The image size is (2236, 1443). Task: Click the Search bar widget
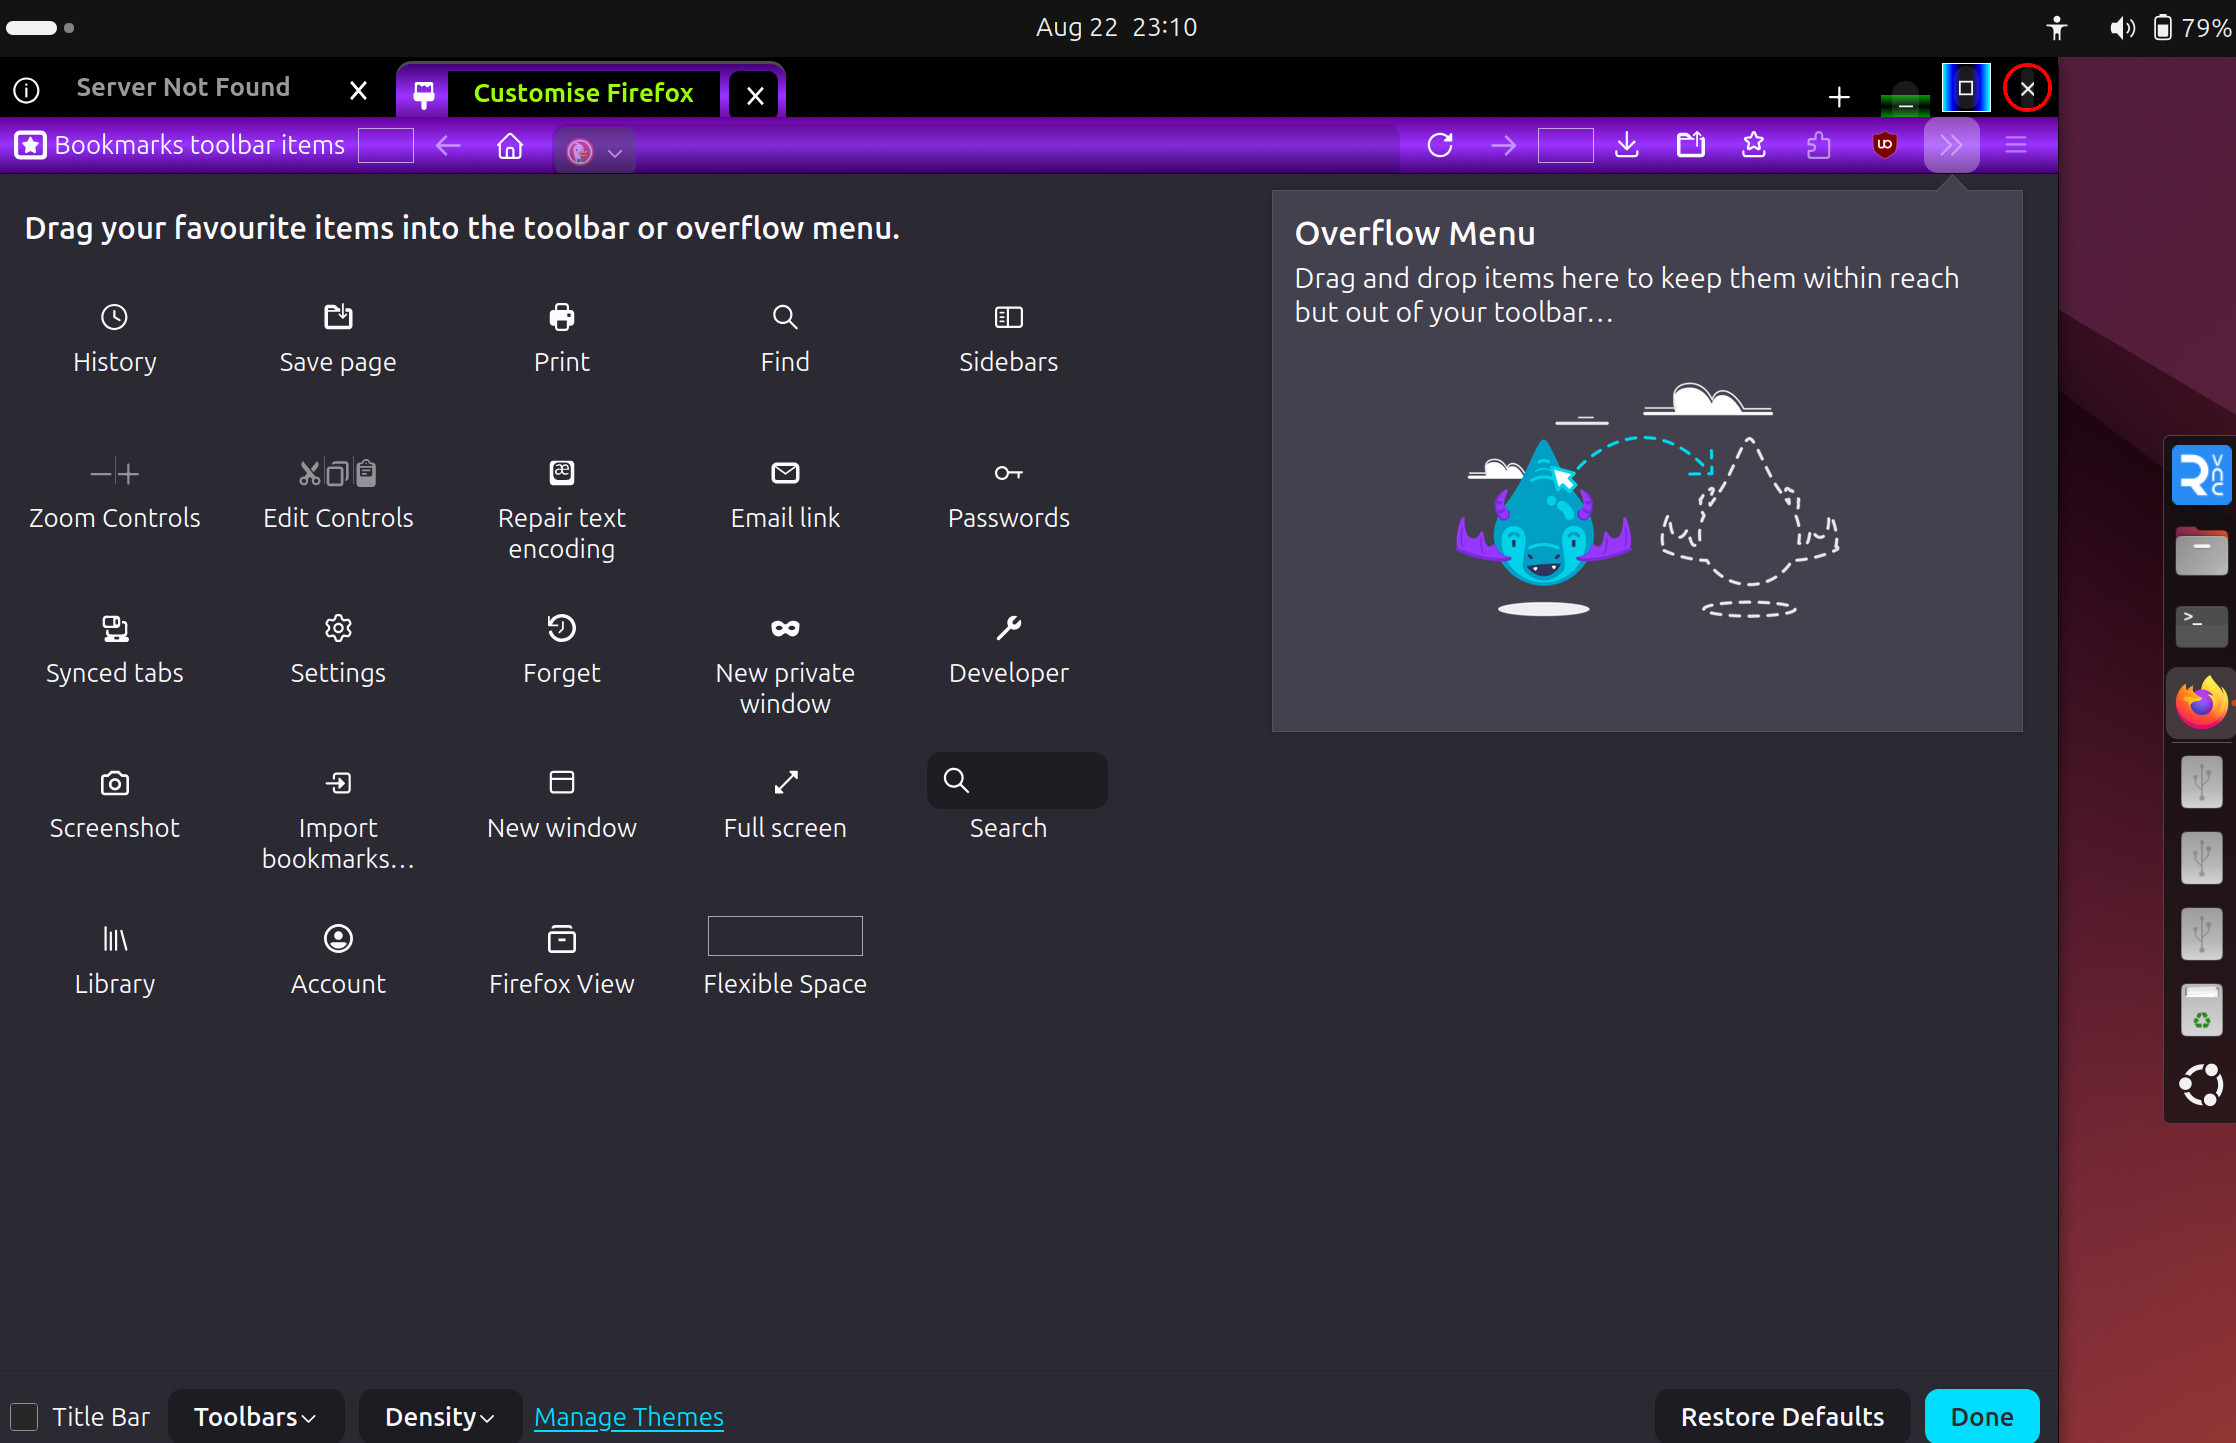click(1017, 780)
